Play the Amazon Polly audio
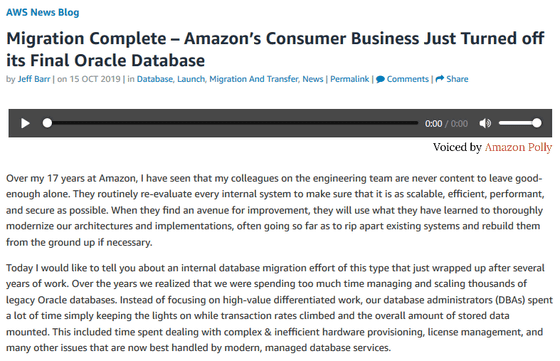This screenshot has height=361, width=560. 25,124
